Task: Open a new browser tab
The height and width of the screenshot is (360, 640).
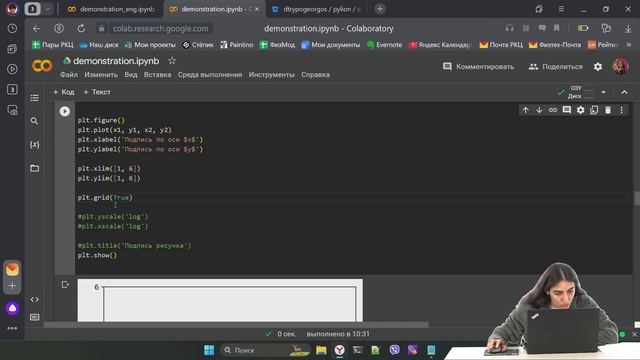Action: [x=380, y=9]
